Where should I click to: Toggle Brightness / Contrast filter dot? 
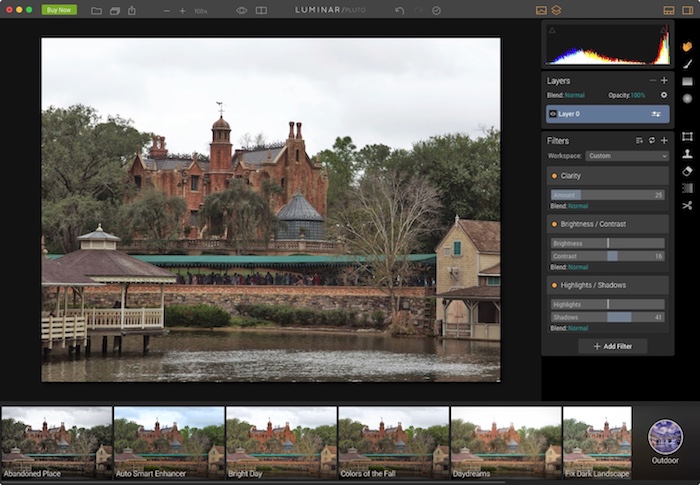tap(554, 224)
